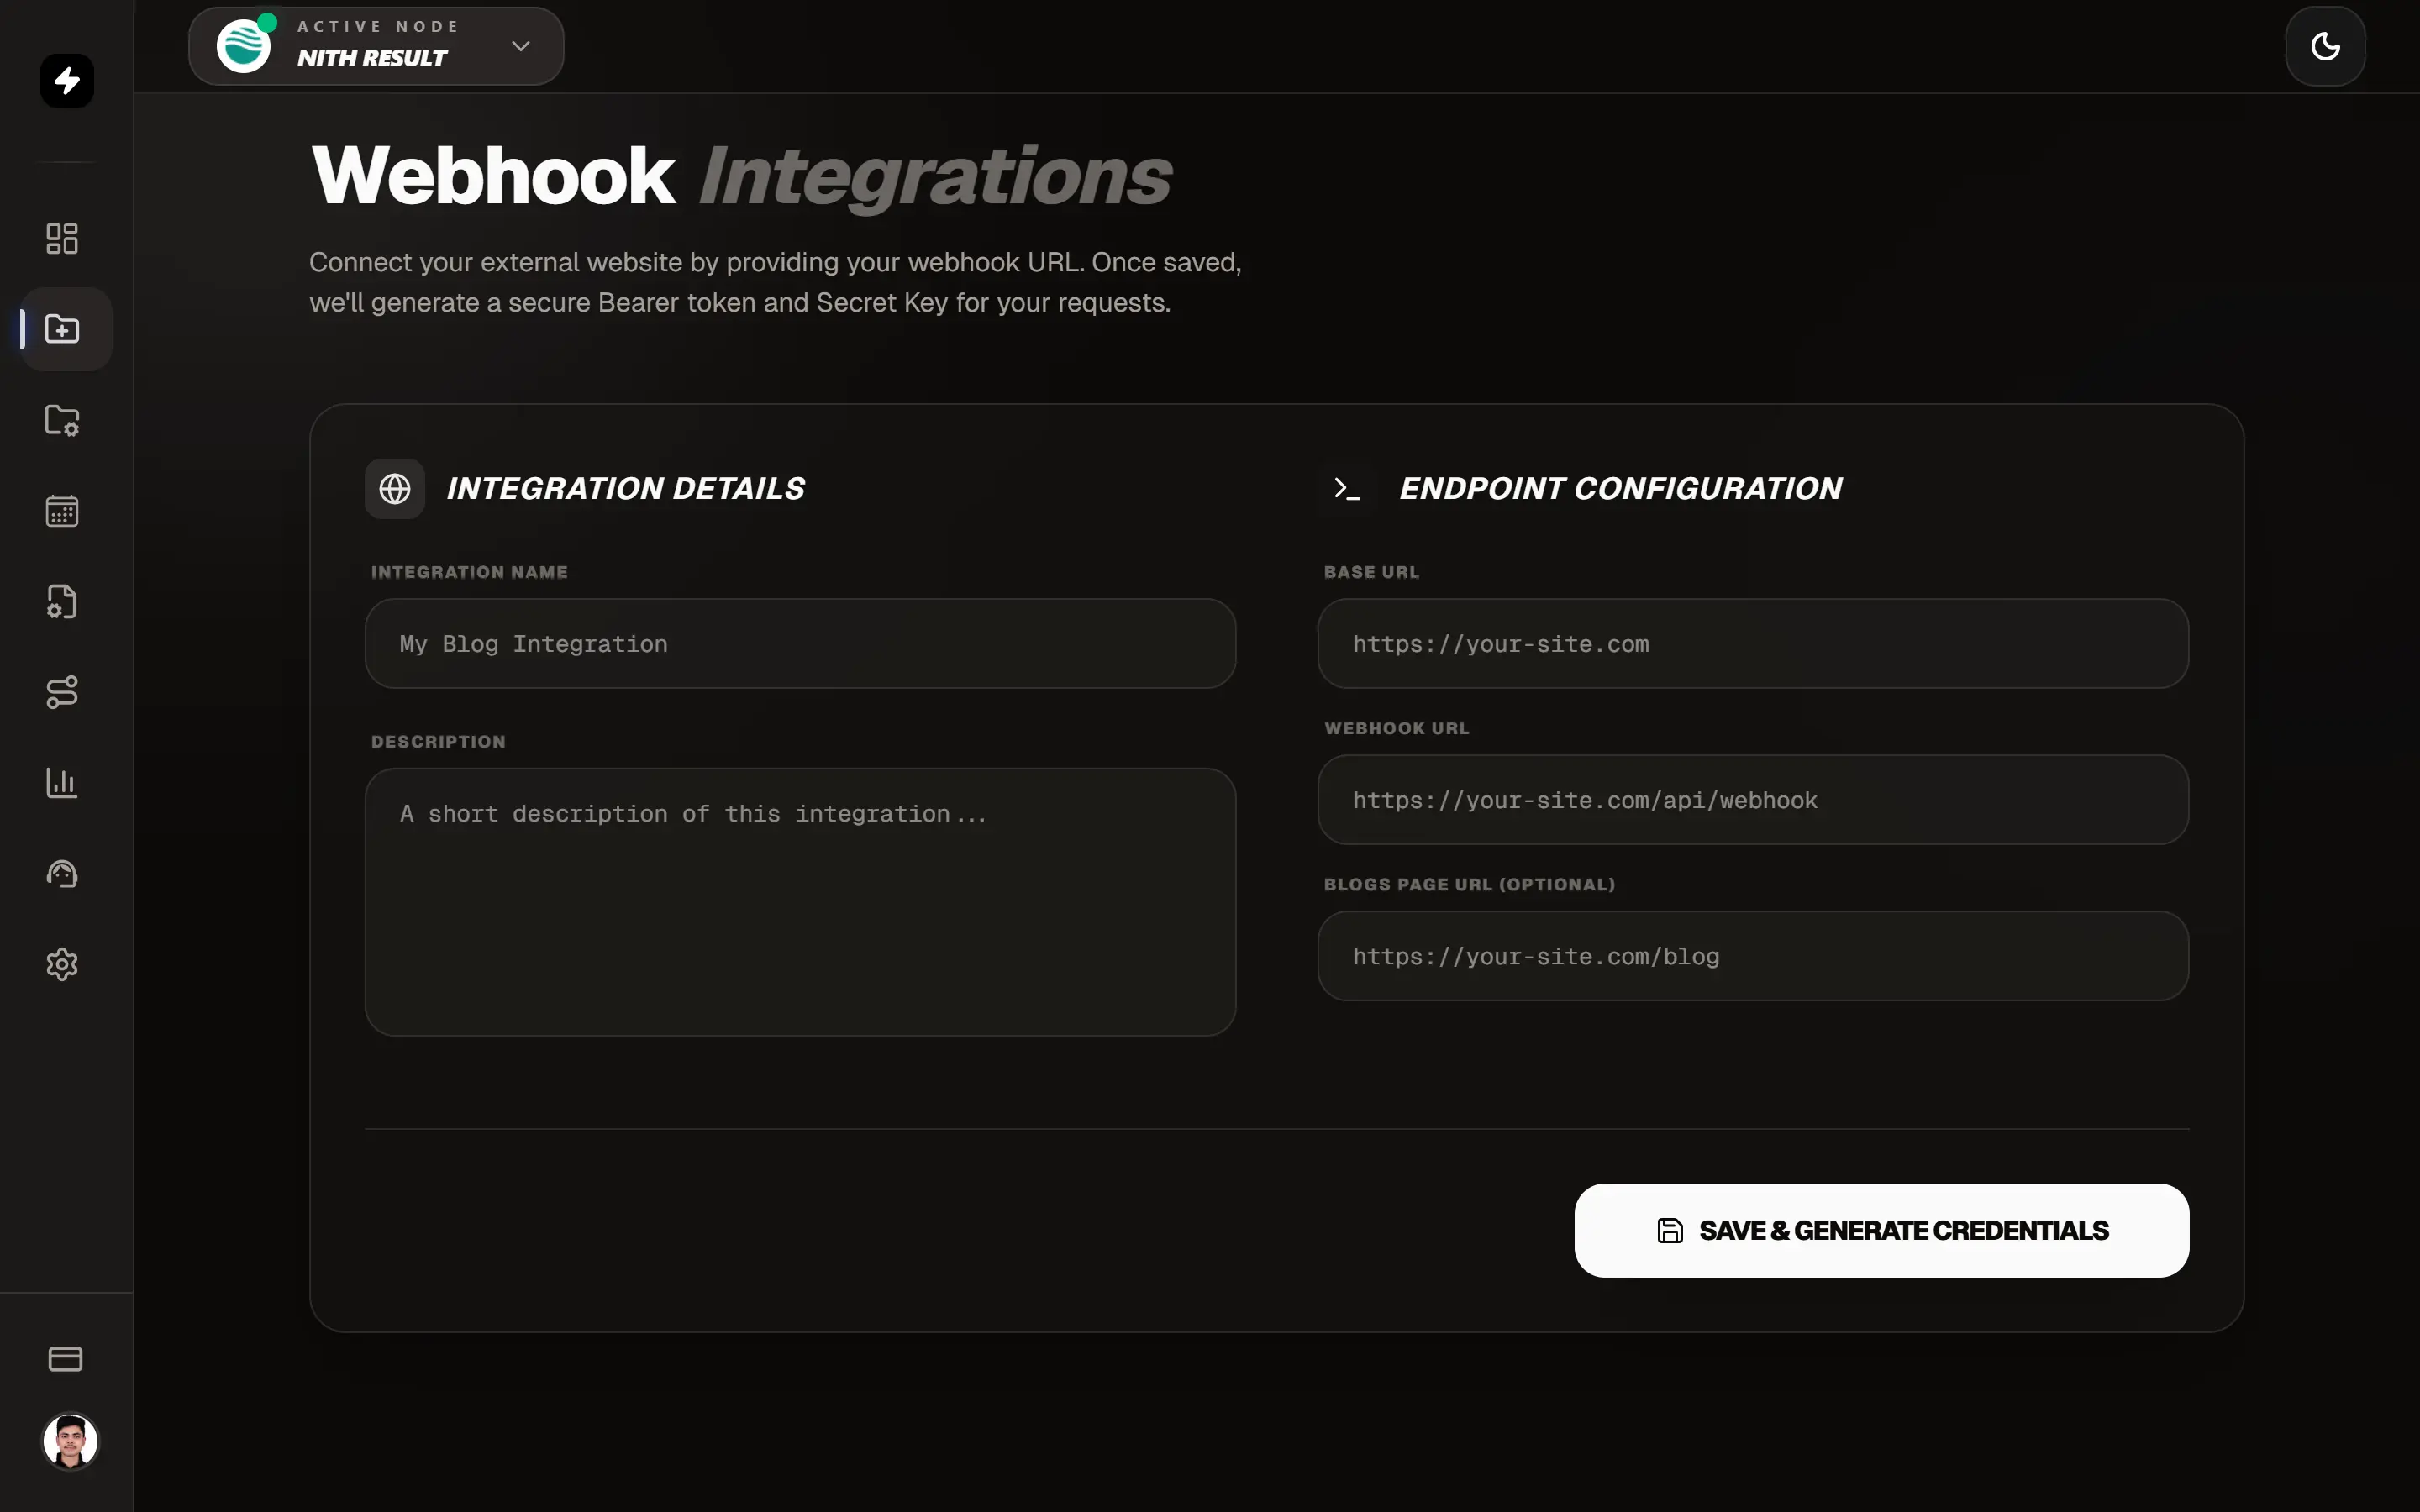Open the bar chart analytics icon
Viewport: 2420px width, 1512px height.
coord(62,783)
